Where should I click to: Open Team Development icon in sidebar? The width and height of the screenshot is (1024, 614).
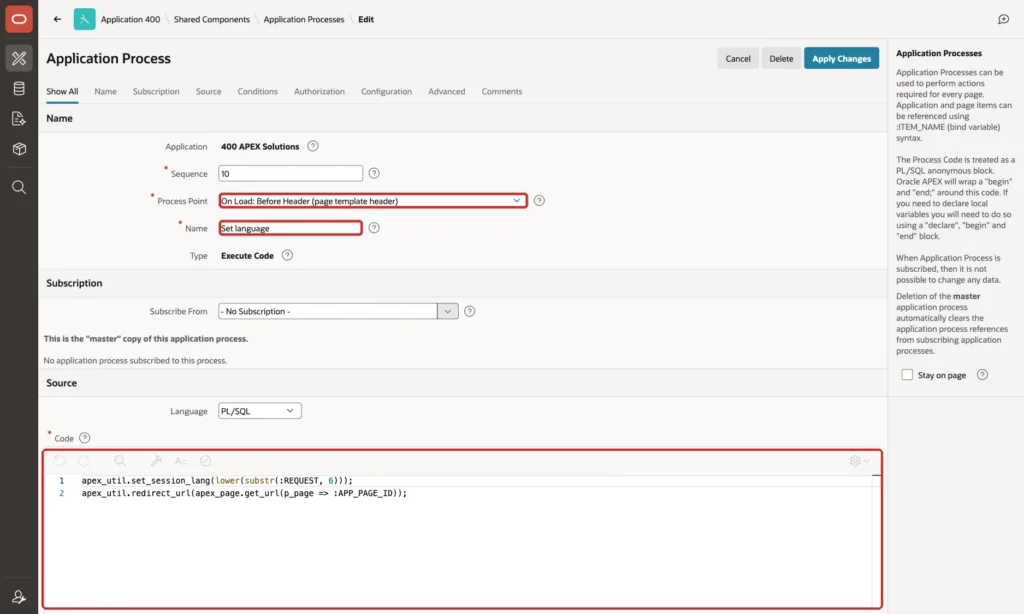pos(19,118)
